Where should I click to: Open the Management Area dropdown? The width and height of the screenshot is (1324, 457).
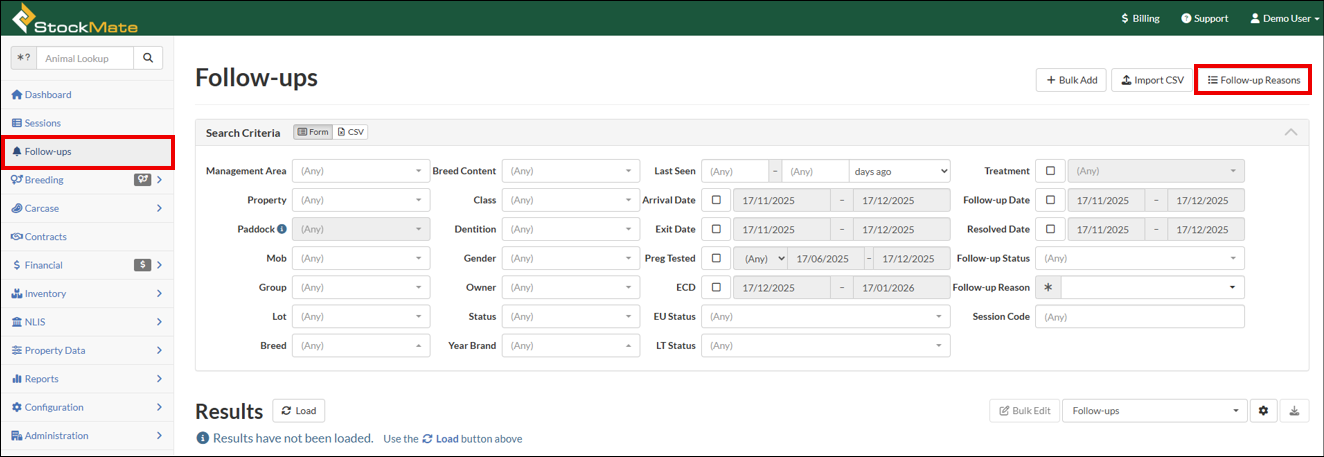361,171
